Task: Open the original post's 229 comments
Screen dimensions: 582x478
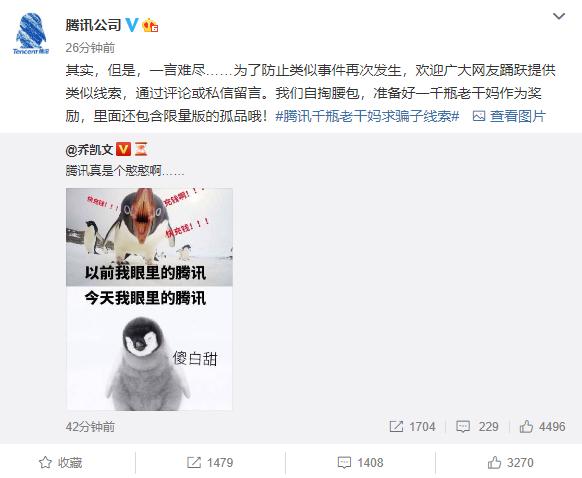Action: 477,427
